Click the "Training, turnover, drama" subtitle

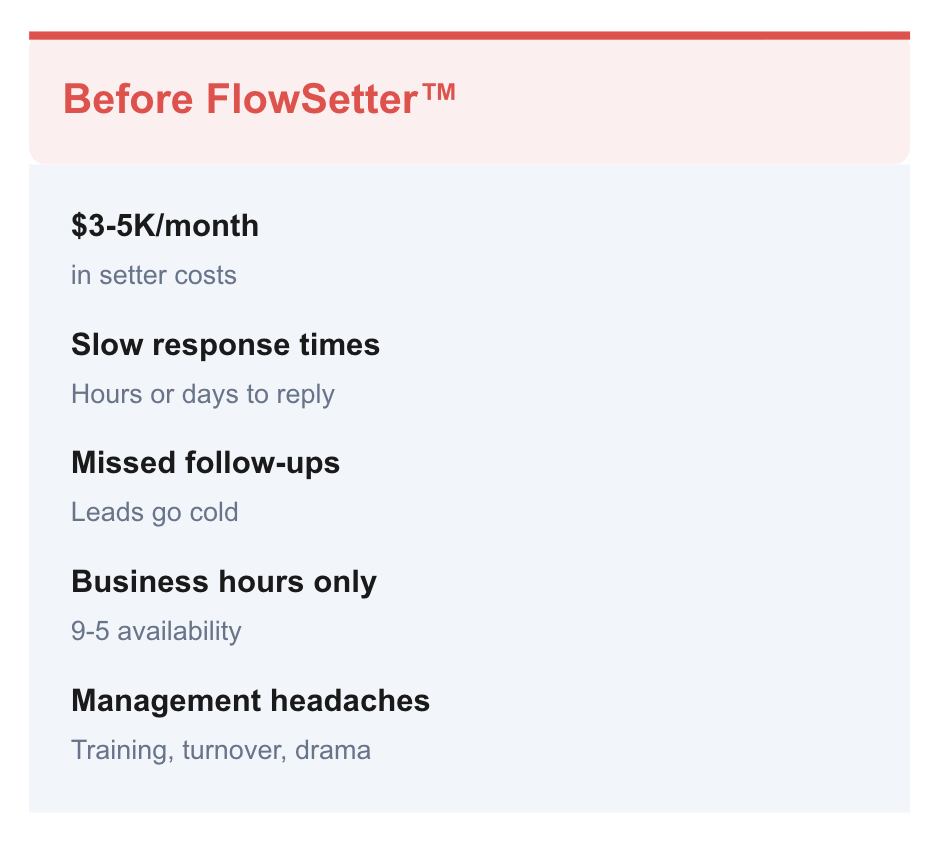pos(221,750)
